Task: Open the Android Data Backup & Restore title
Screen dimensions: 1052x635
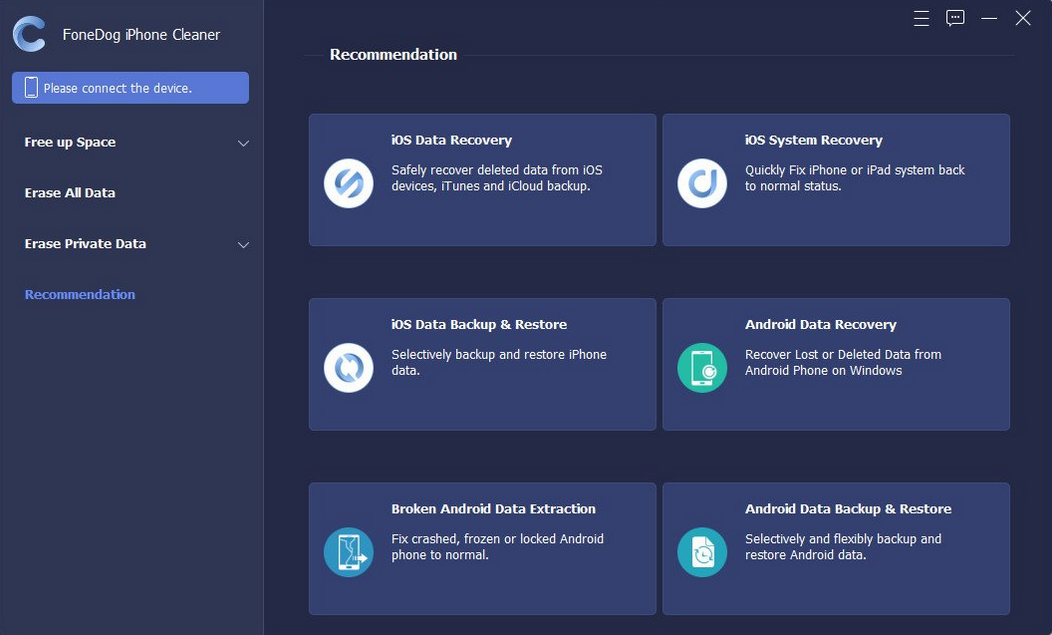Action: pyautogui.click(x=848, y=509)
